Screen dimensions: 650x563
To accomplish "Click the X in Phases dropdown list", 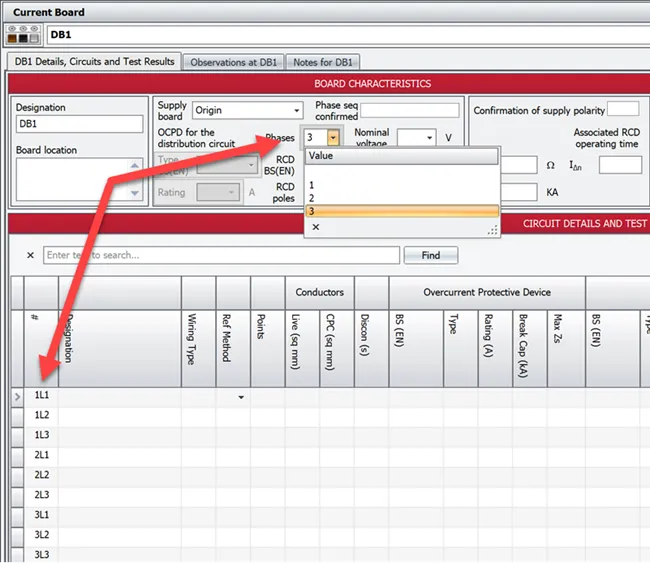I will tap(316, 227).
